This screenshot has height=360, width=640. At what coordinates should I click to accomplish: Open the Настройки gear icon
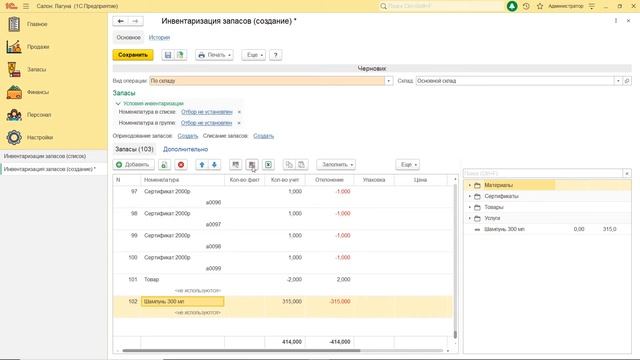[14, 138]
